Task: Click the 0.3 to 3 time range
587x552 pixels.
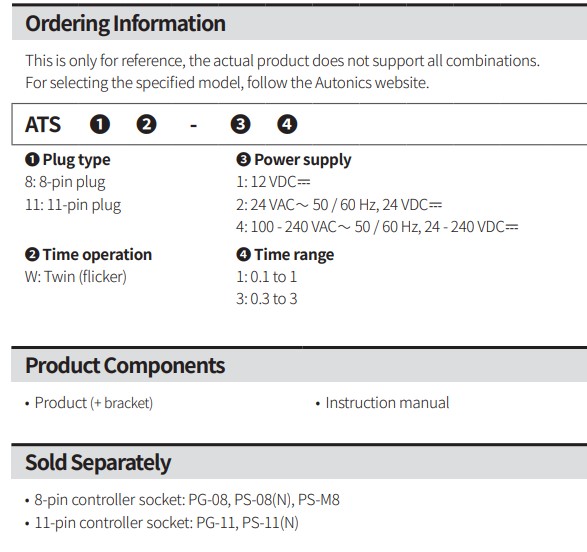Action: point(267,299)
